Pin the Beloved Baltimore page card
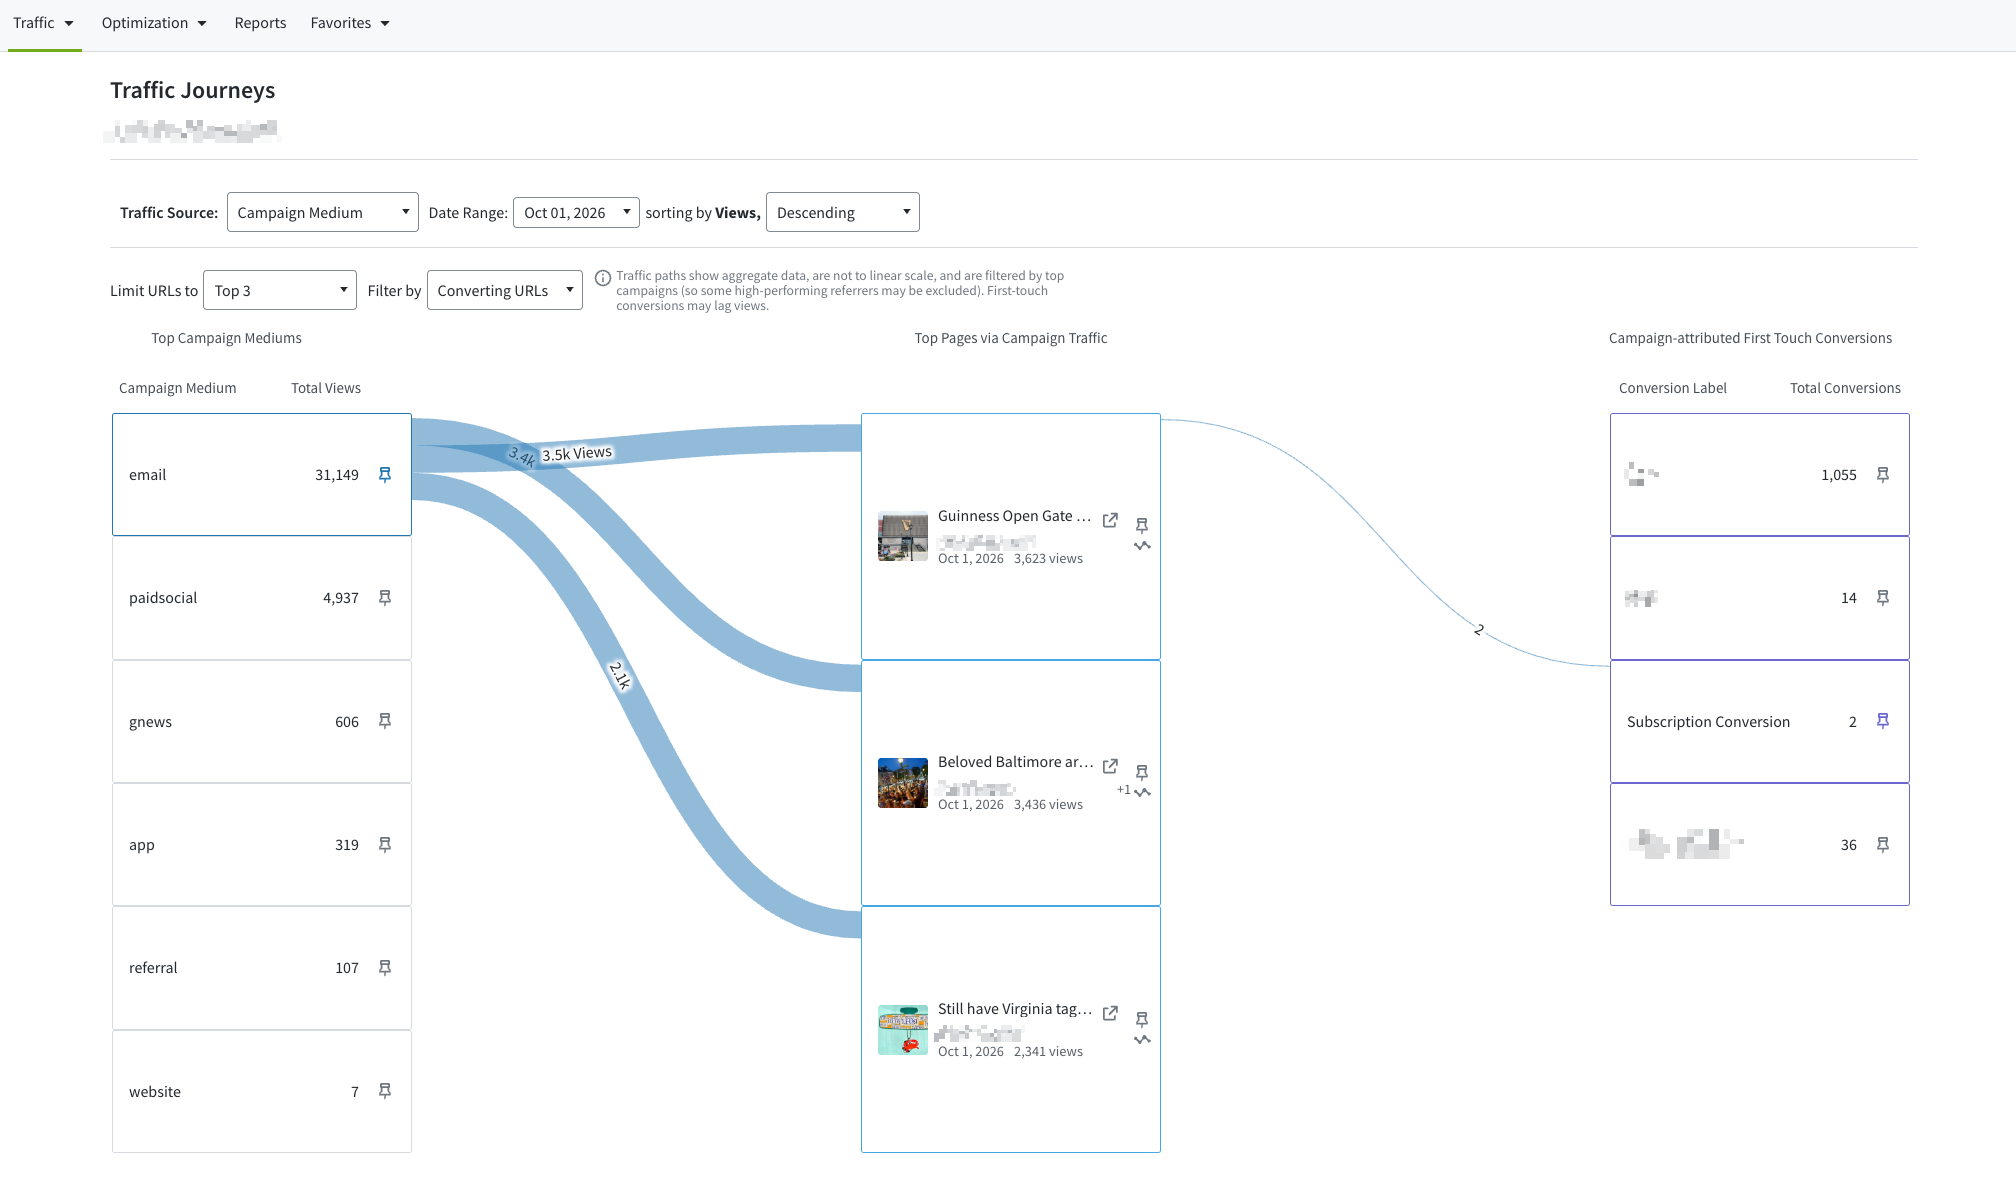 1142,772
